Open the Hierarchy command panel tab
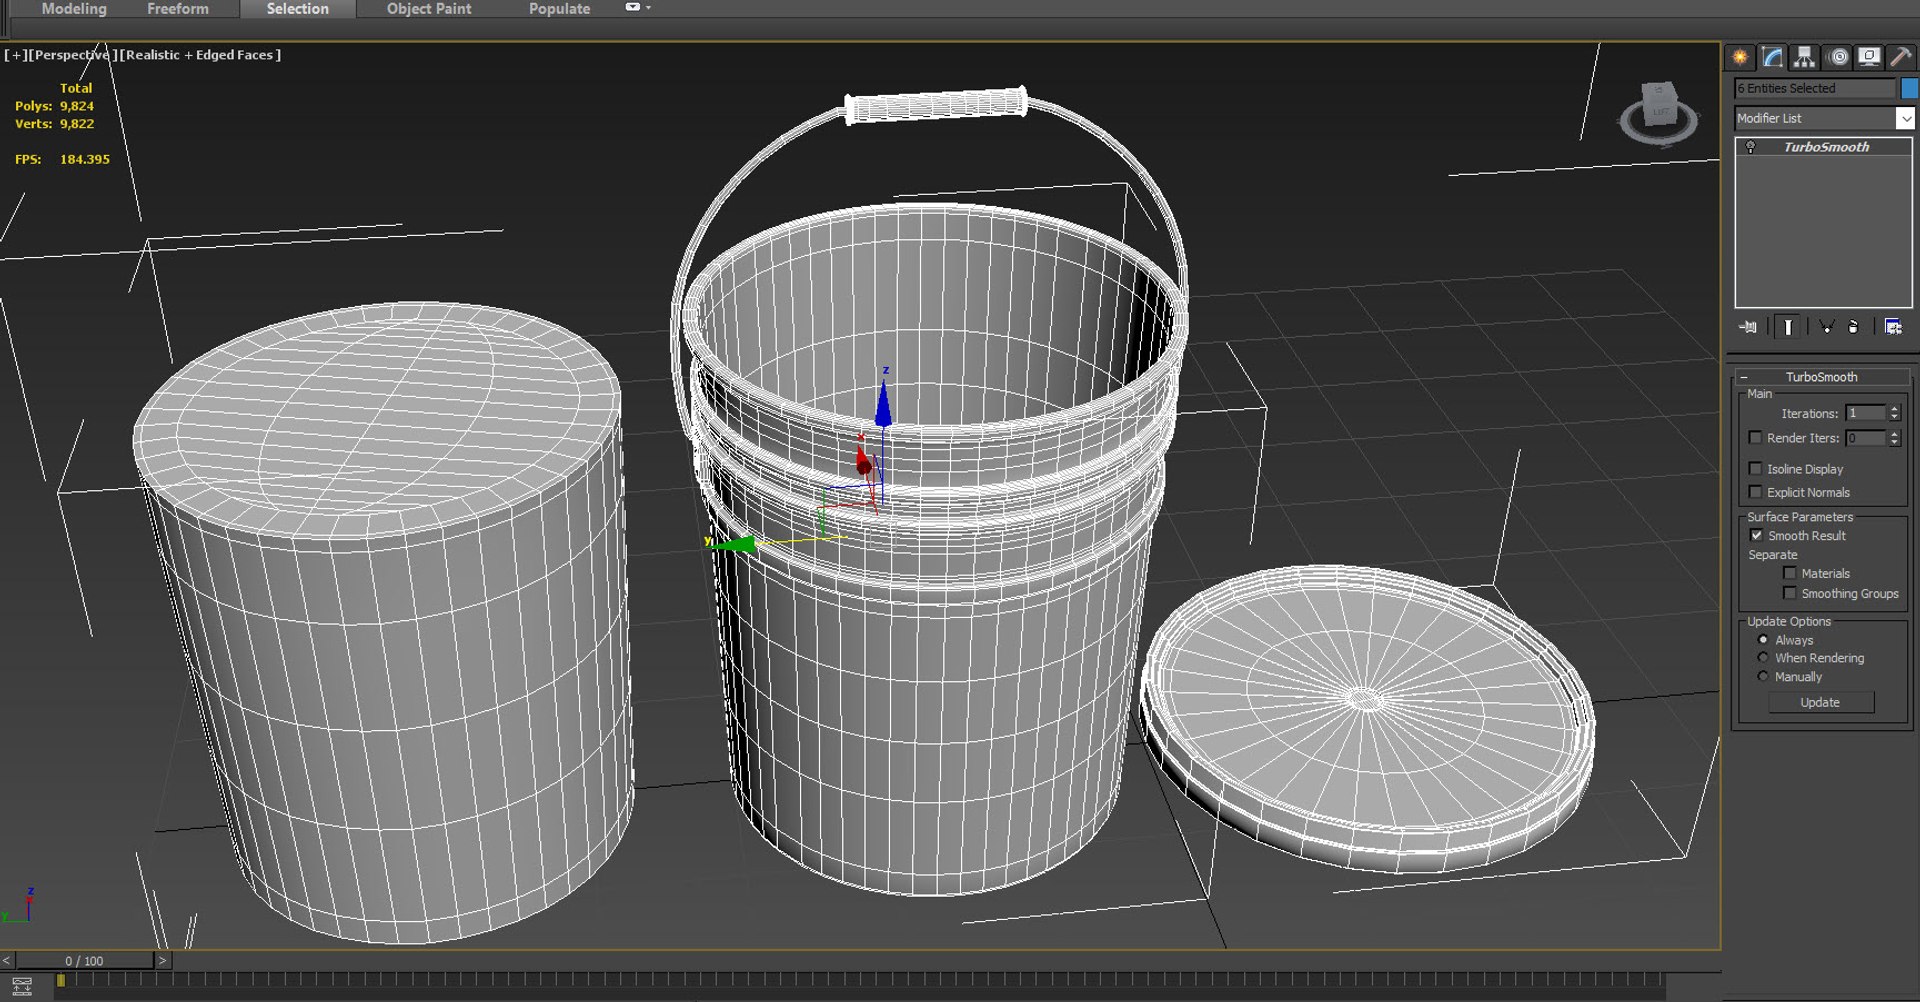 click(x=1804, y=57)
